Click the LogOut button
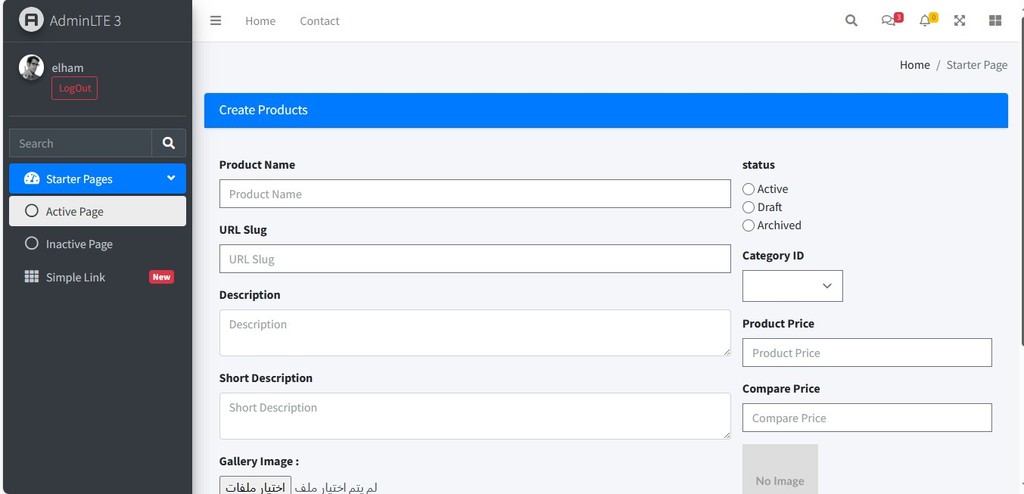Image resolution: width=1024 pixels, height=494 pixels. click(x=74, y=88)
